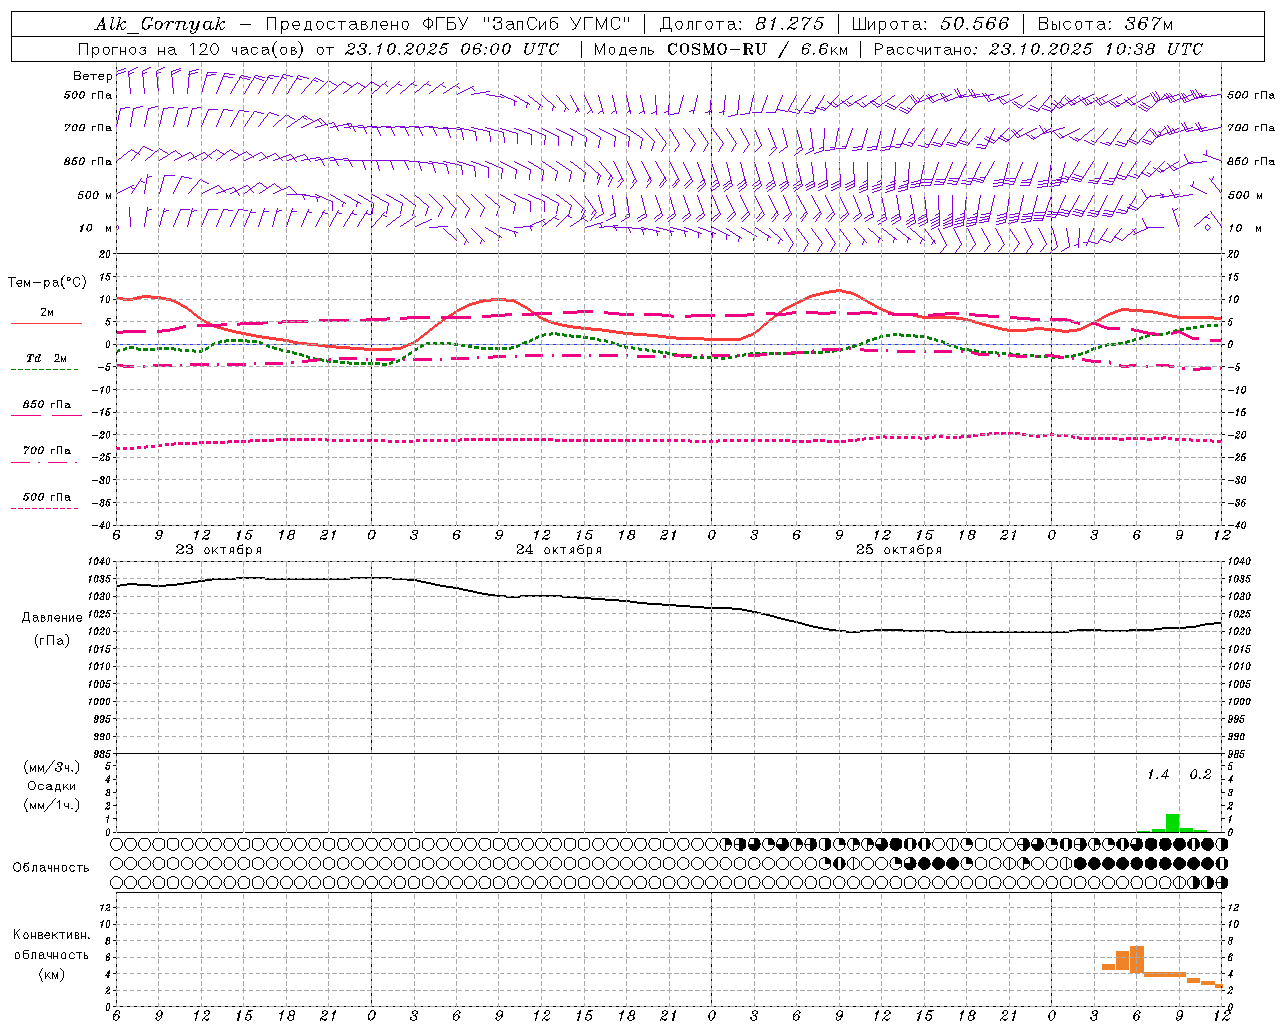Click the Облачность panel label

pos(51,867)
